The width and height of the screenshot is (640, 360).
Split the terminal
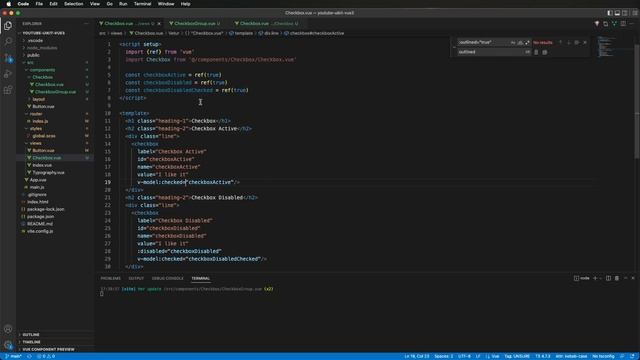pos(608,278)
